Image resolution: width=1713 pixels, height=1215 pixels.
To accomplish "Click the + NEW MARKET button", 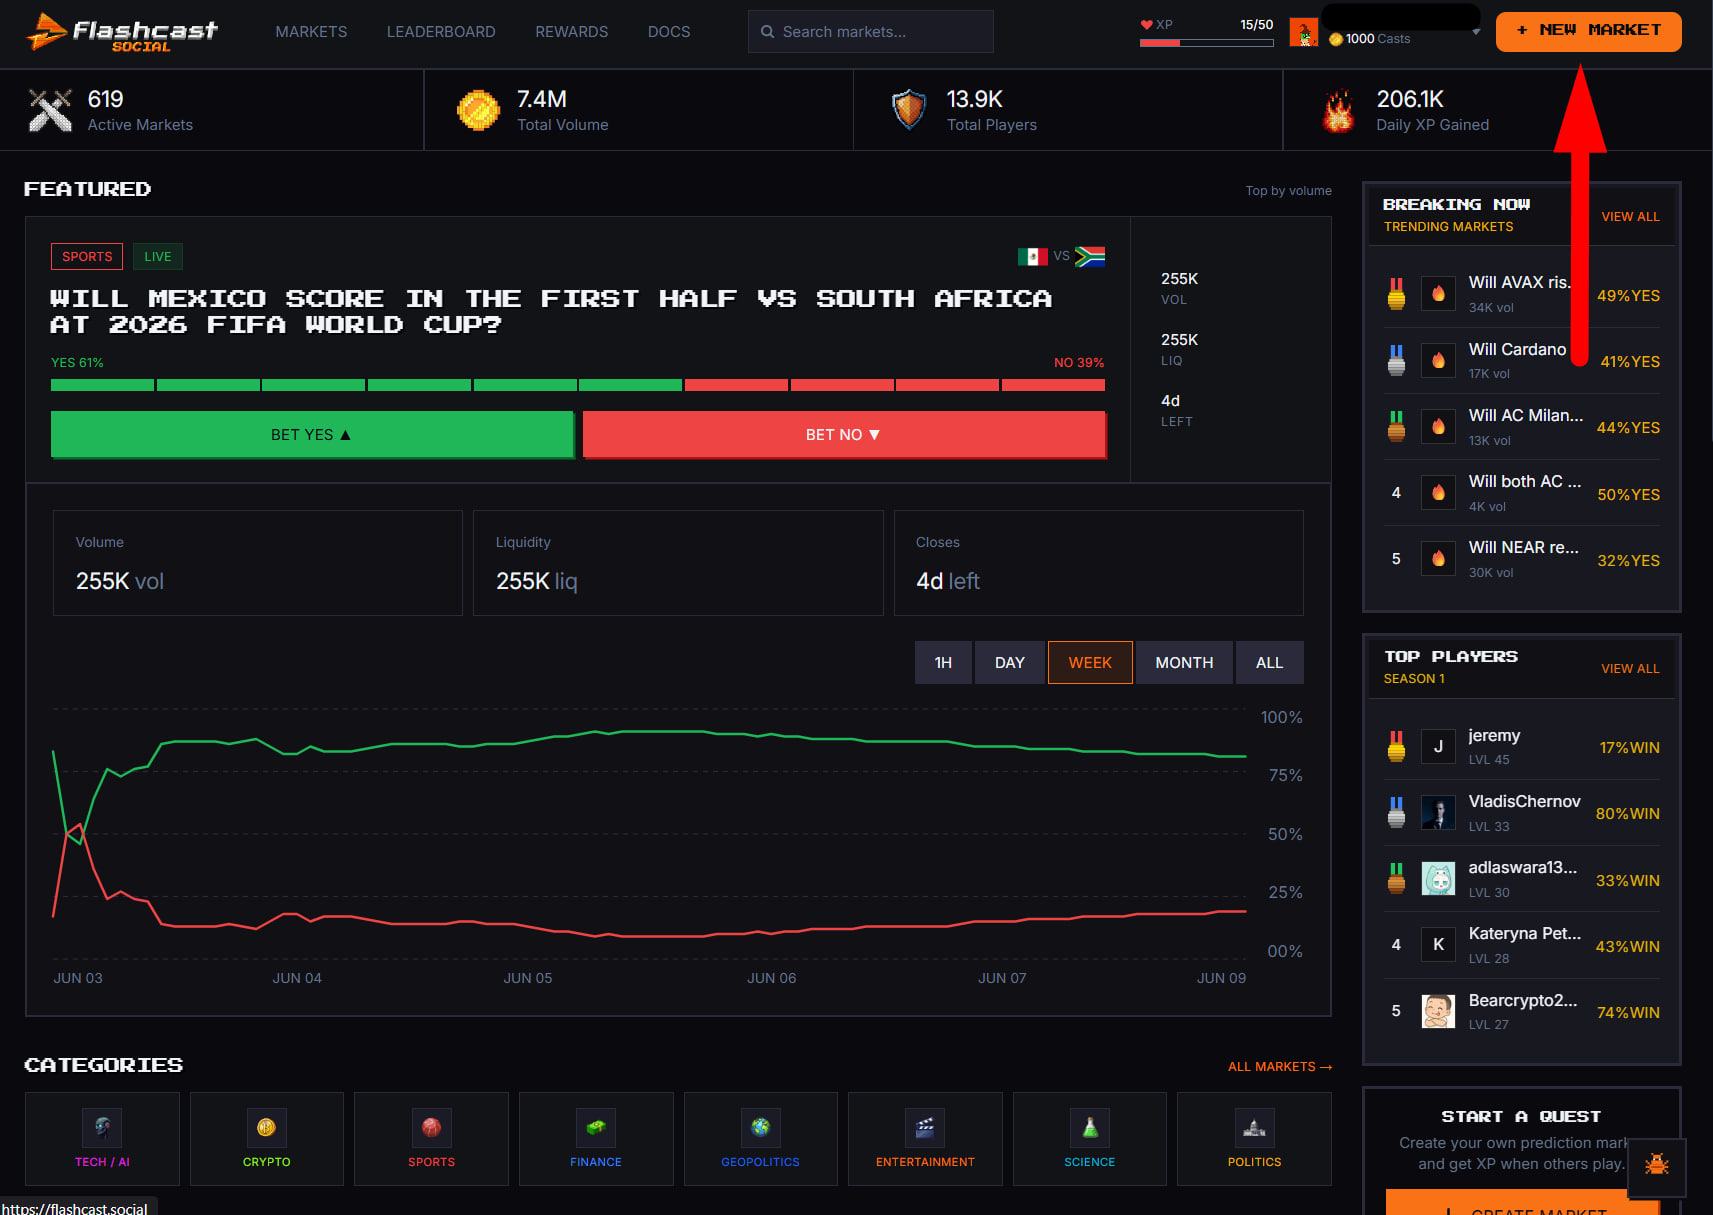I will [x=1588, y=31].
